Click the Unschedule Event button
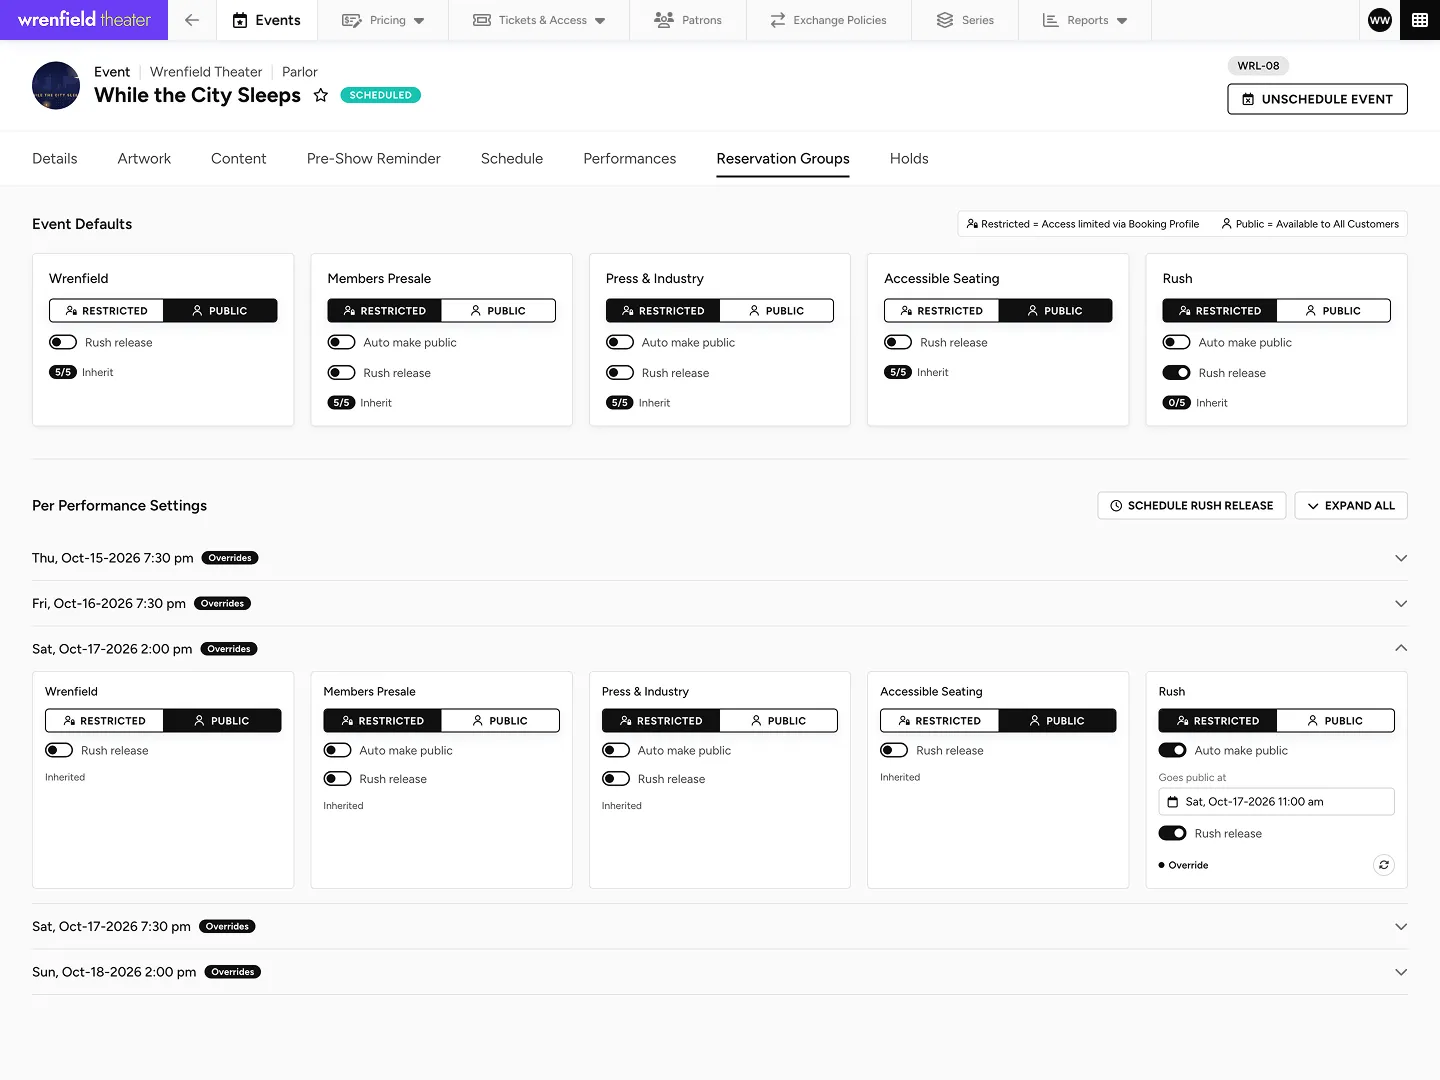The image size is (1440, 1080). [x=1317, y=99]
